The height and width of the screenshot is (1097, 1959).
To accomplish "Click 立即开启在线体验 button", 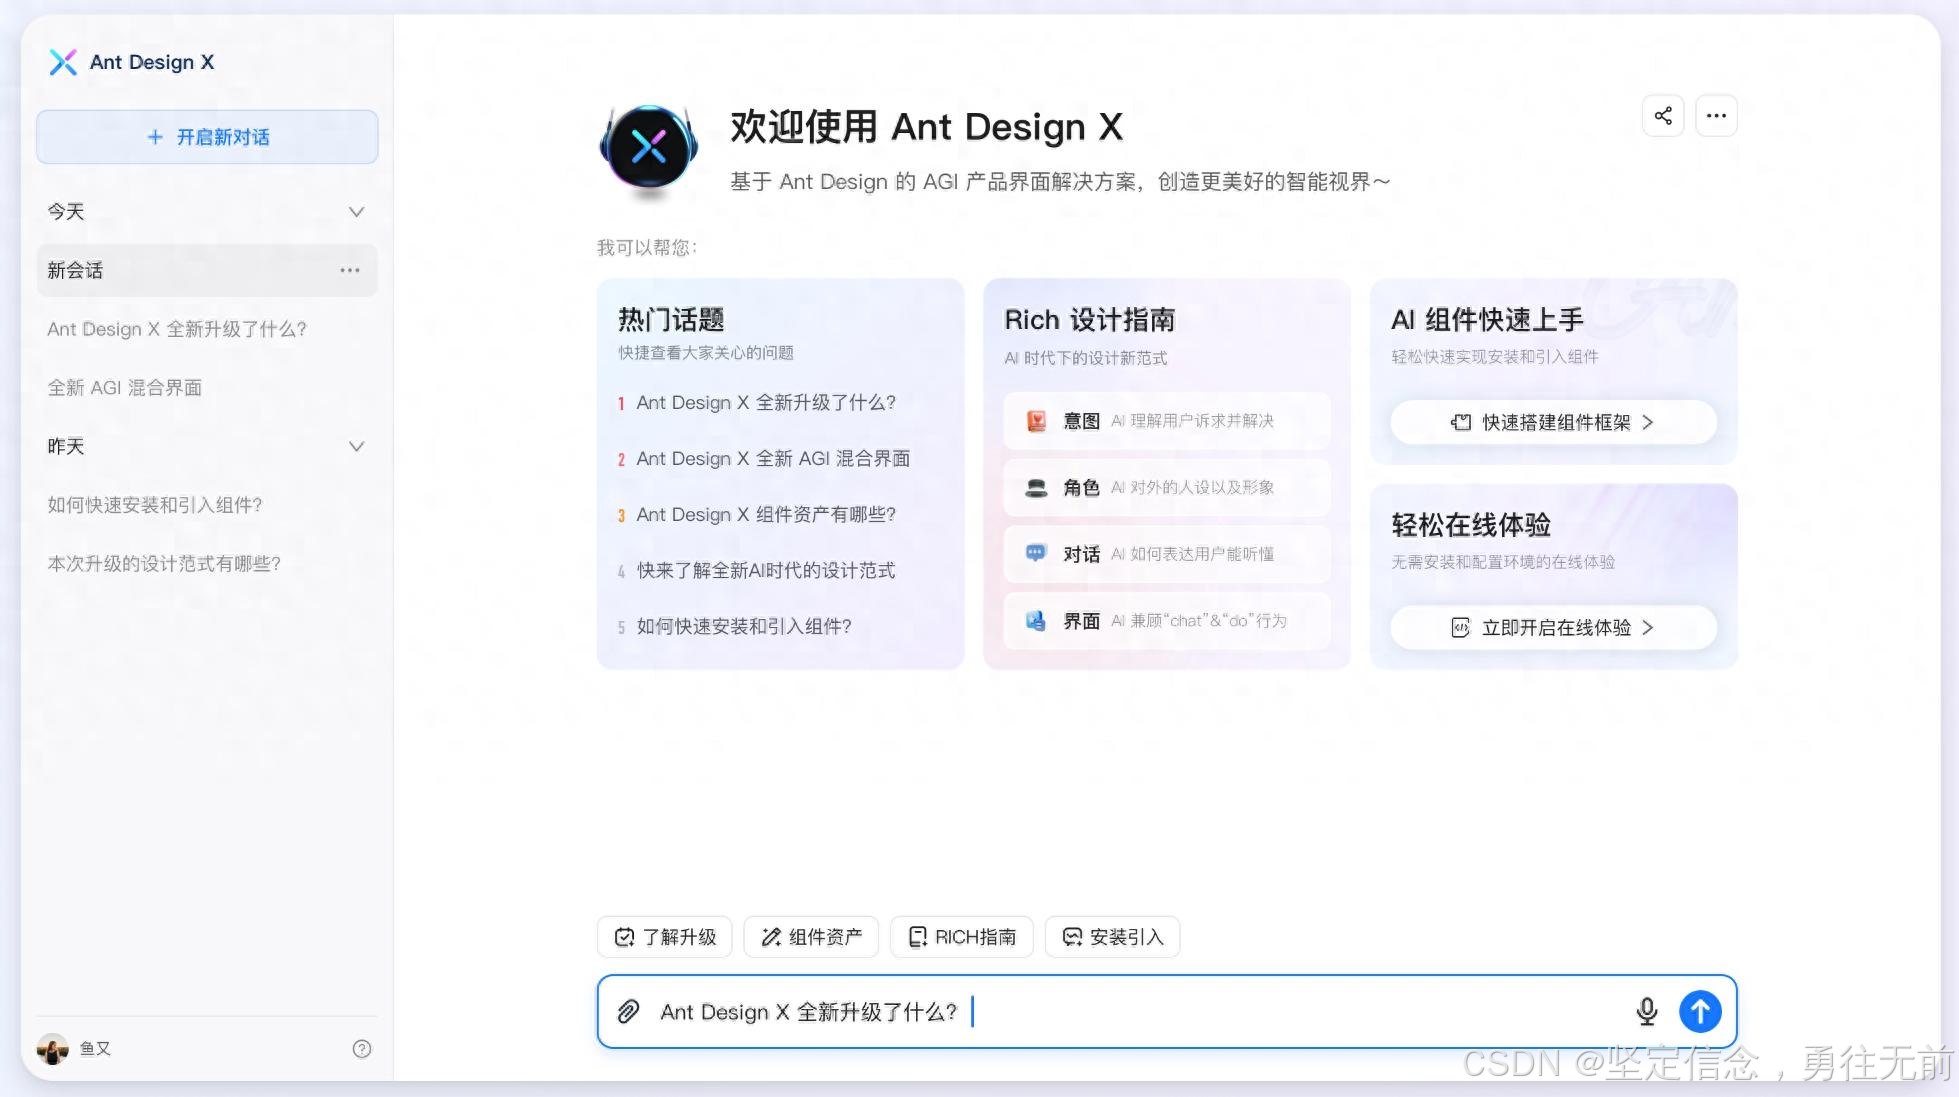I will [1553, 627].
